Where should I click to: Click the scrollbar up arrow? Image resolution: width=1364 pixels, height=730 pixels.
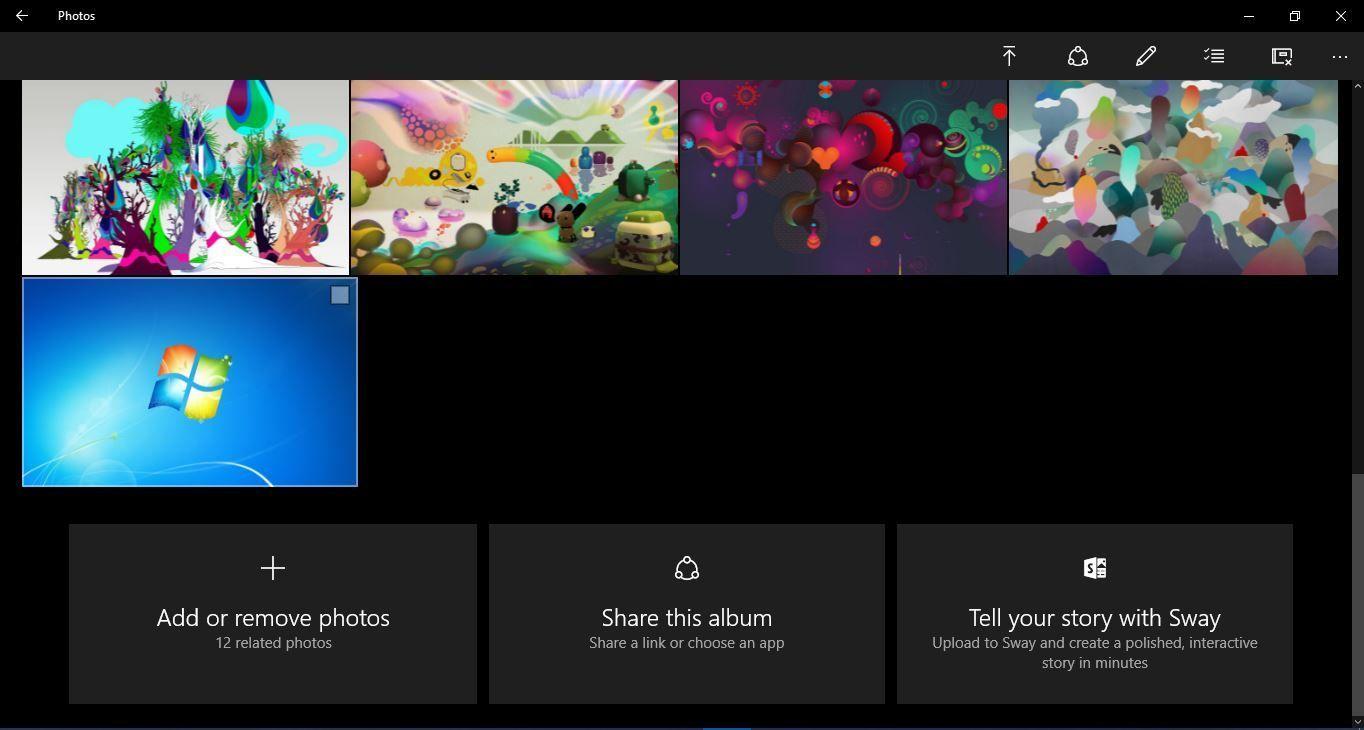1357,86
